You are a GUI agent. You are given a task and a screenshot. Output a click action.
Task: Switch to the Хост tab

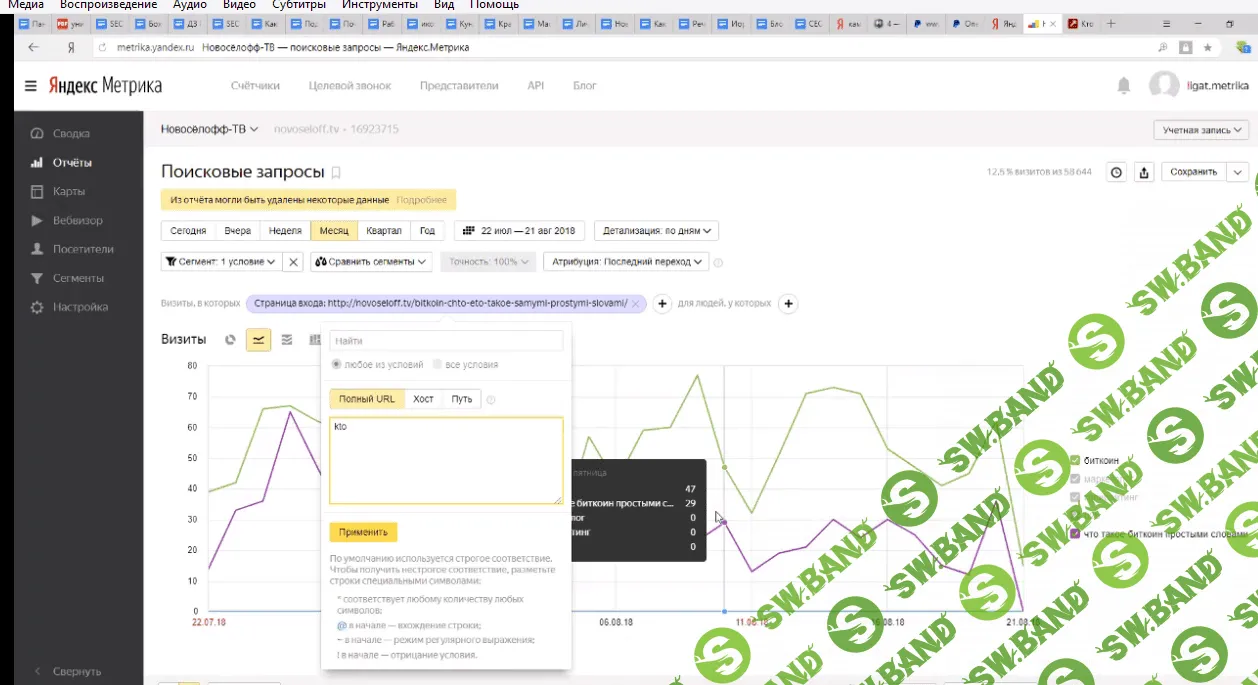coord(423,399)
